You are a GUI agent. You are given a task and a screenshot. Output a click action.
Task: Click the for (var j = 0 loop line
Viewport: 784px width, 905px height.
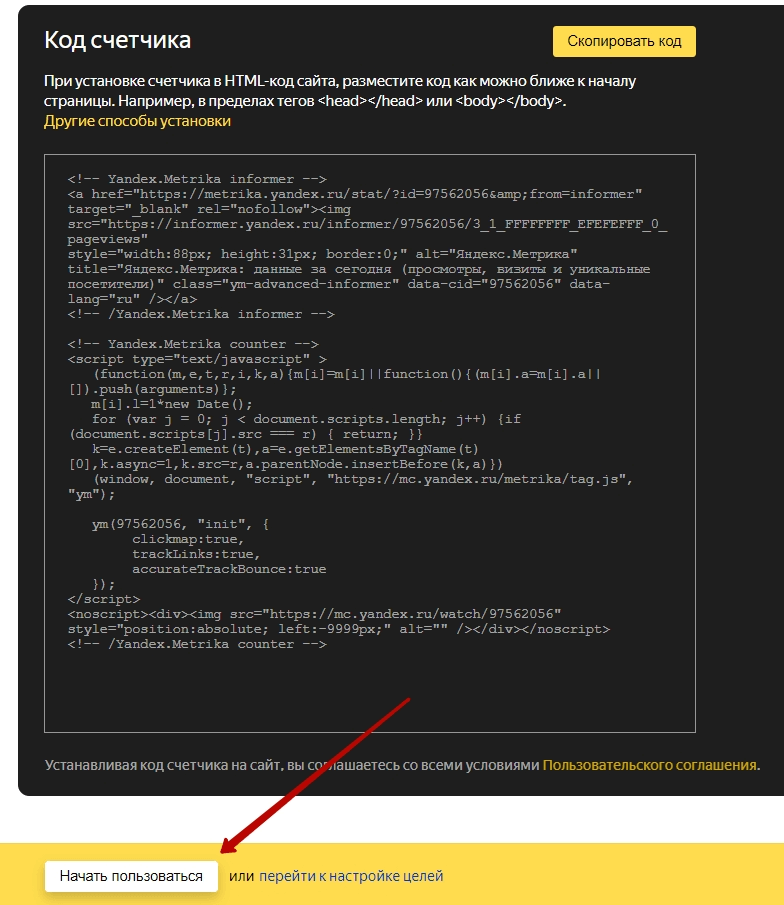(x=306, y=419)
